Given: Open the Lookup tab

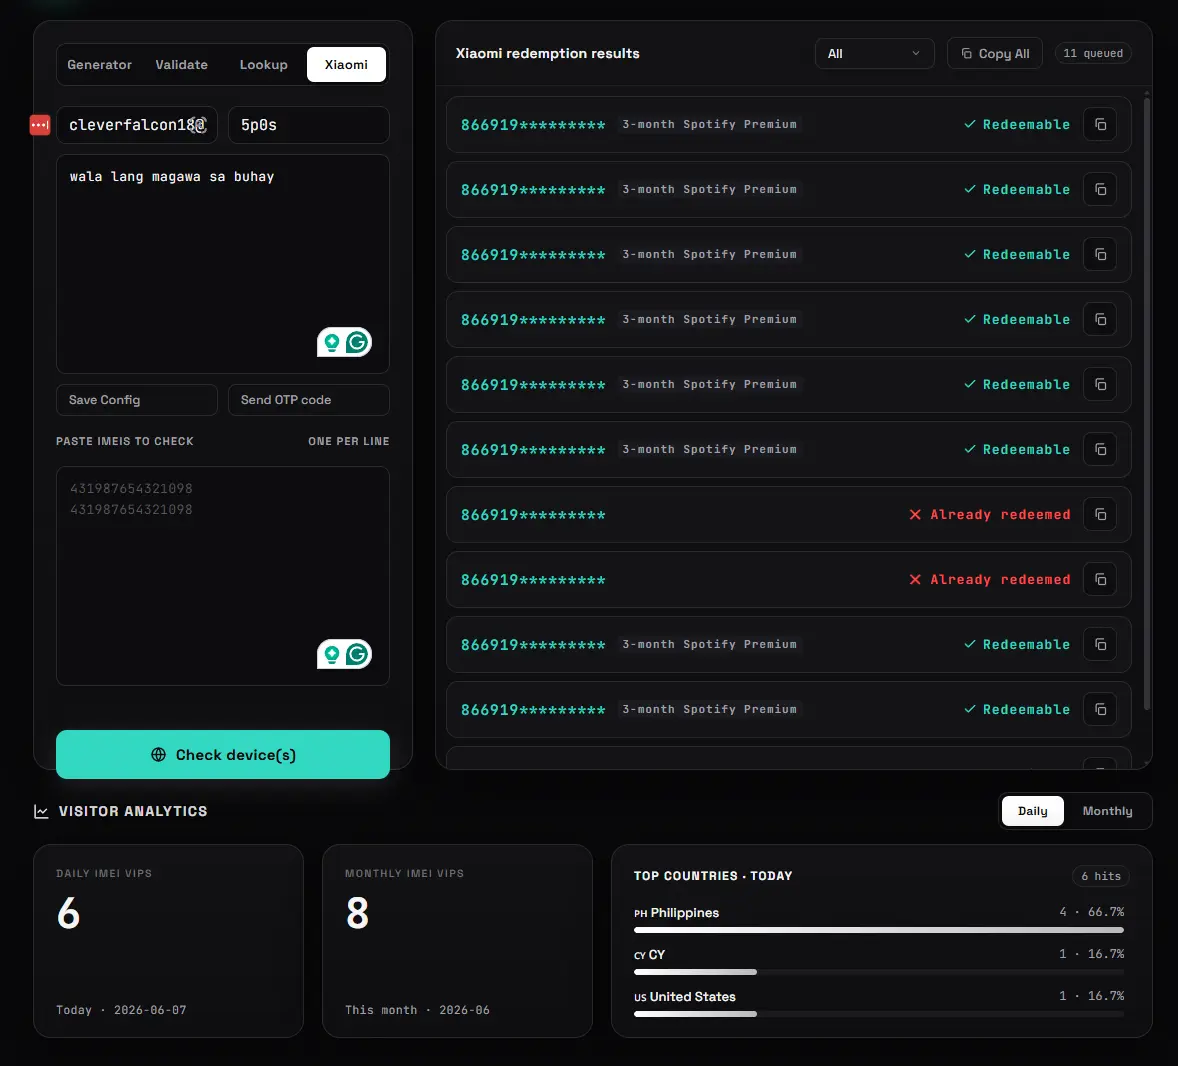Looking at the screenshot, I should pos(264,65).
